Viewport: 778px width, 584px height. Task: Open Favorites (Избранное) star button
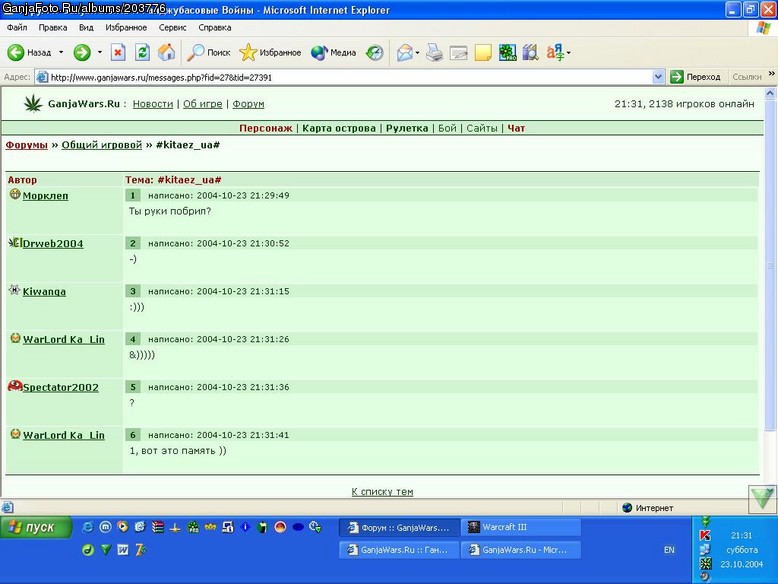(270, 53)
